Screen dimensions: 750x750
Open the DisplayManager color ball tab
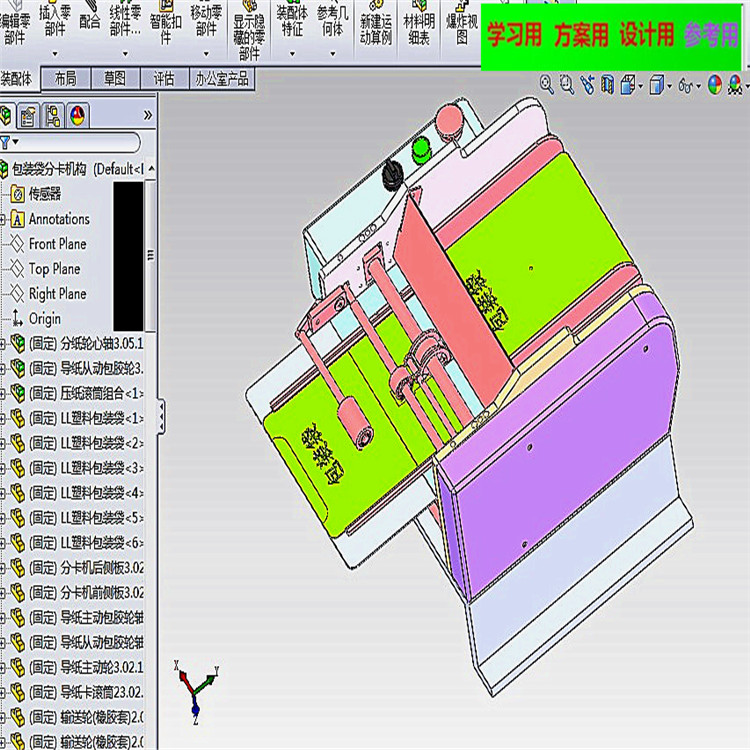click(x=77, y=115)
